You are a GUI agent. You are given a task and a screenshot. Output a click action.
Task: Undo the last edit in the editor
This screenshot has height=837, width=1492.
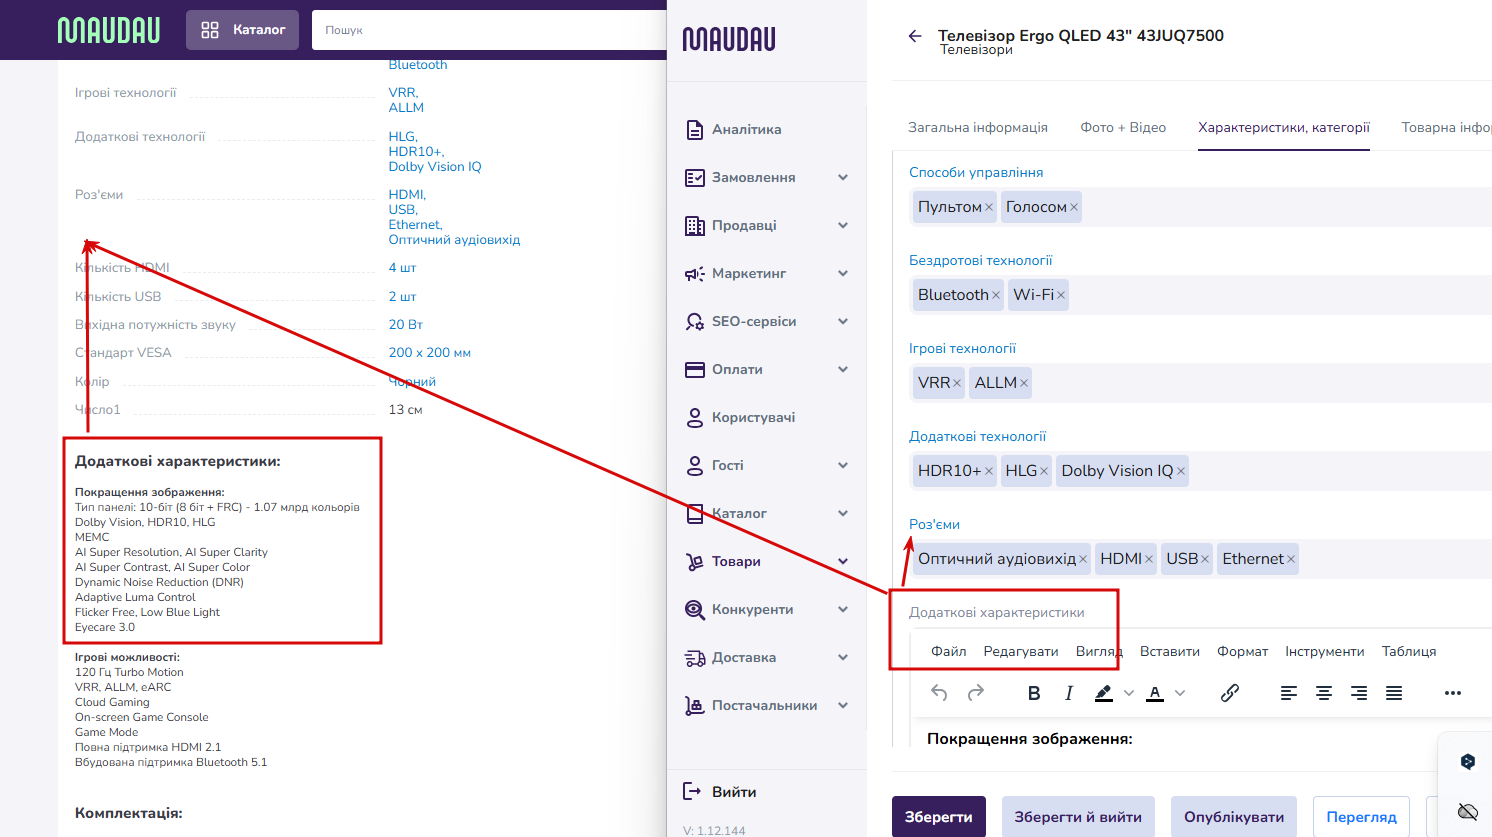click(939, 692)
